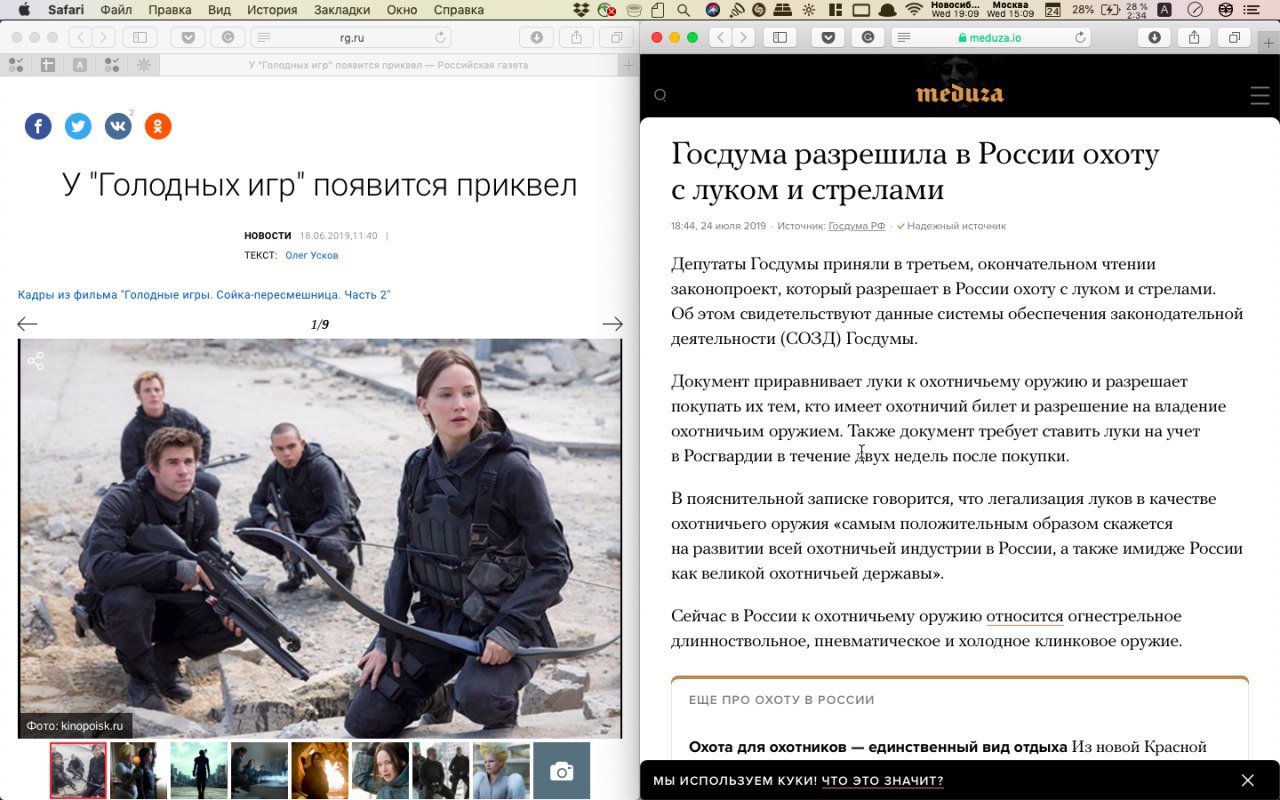Click the rg.ru address field
The width and height of the screenshot is (1280, 800).
[x=351, y=37]
